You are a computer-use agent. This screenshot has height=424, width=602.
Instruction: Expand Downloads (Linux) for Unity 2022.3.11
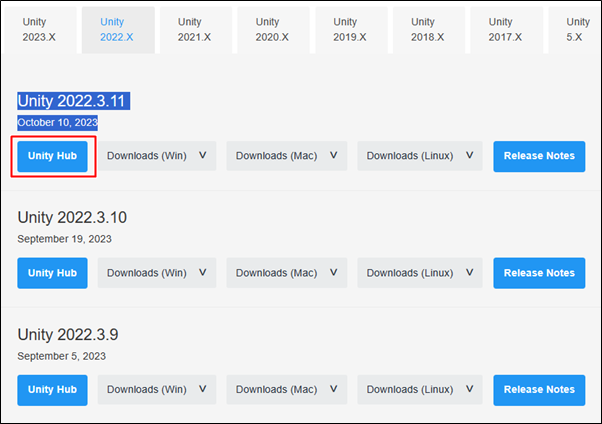click(420, 156)
